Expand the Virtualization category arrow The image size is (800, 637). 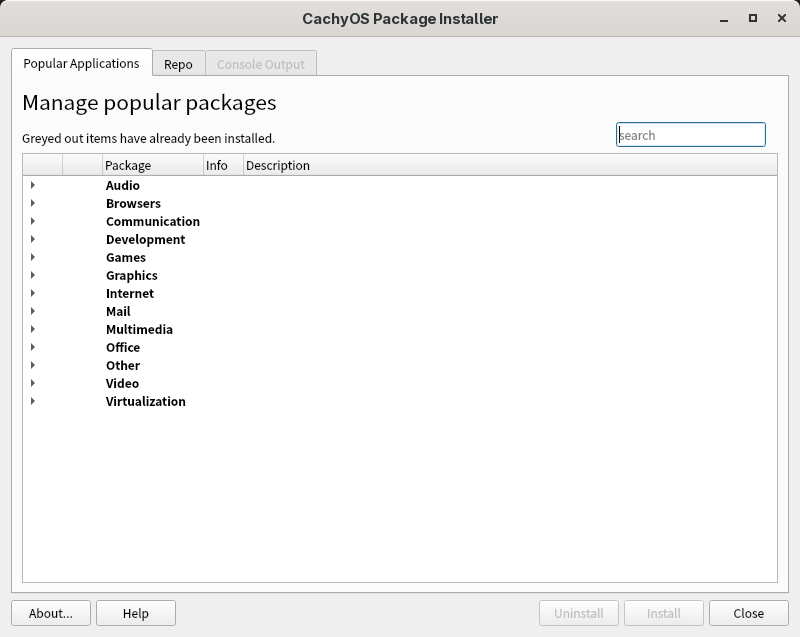33,401
